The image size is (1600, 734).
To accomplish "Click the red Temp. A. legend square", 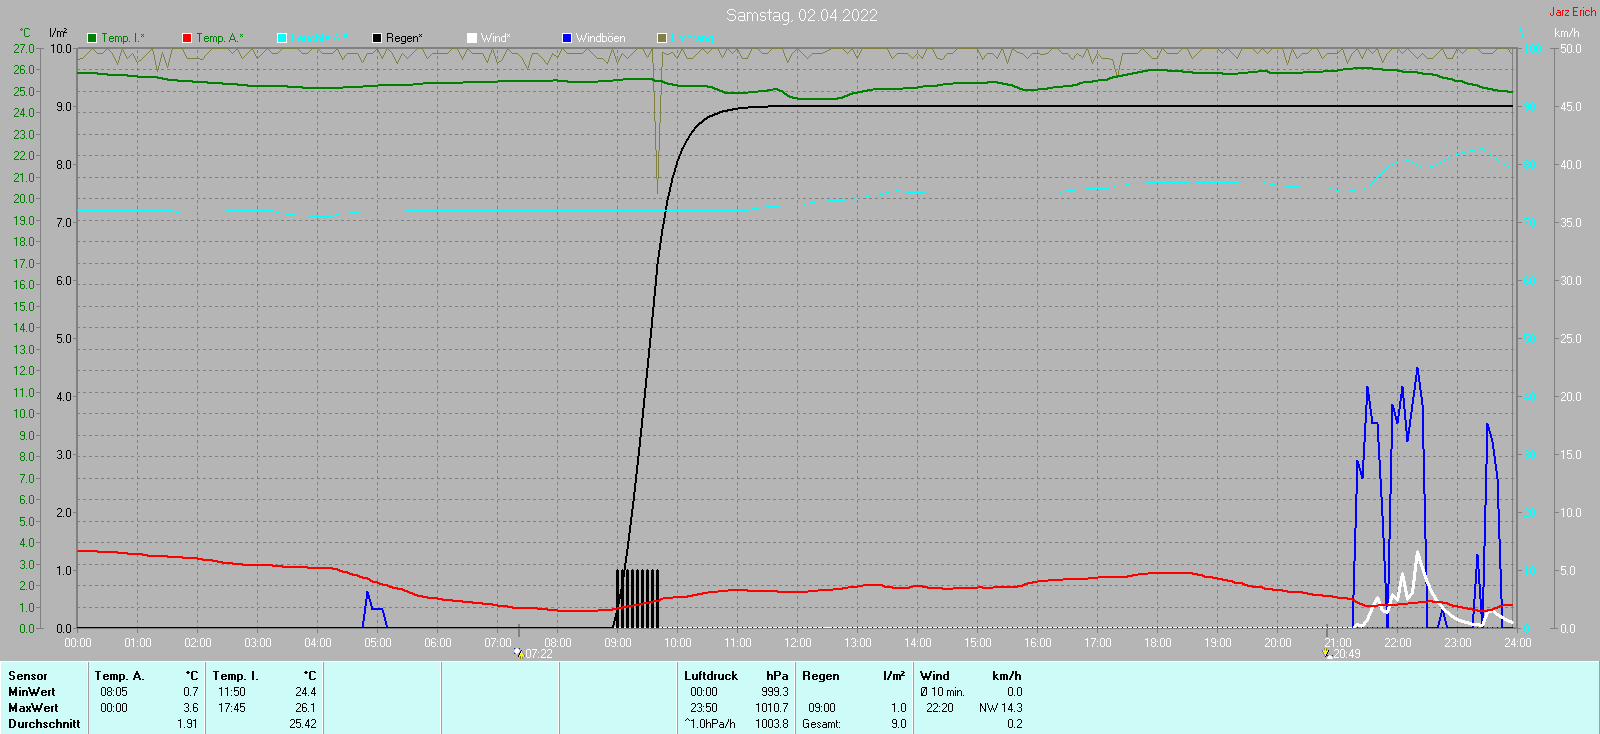I will pos(187,38).
